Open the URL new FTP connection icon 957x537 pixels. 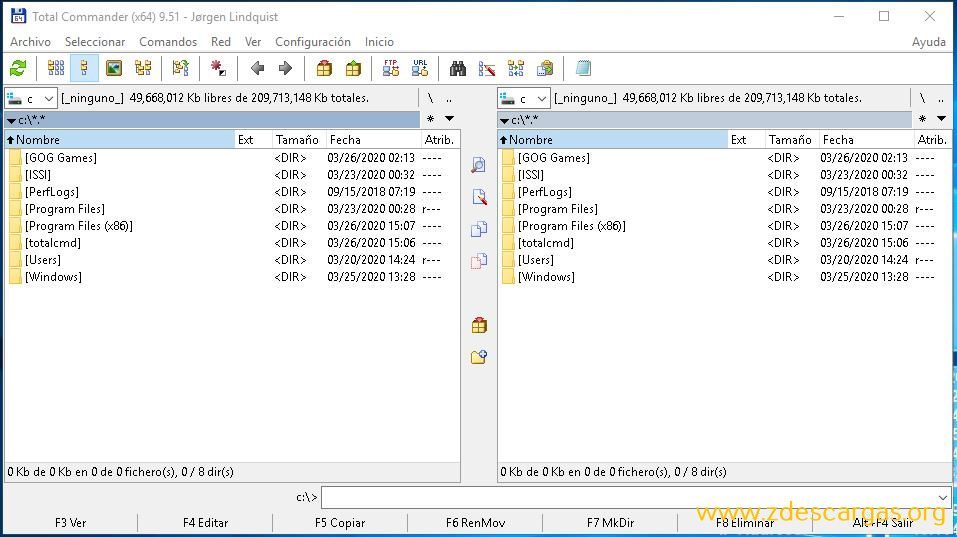click(x=420, y=68)
